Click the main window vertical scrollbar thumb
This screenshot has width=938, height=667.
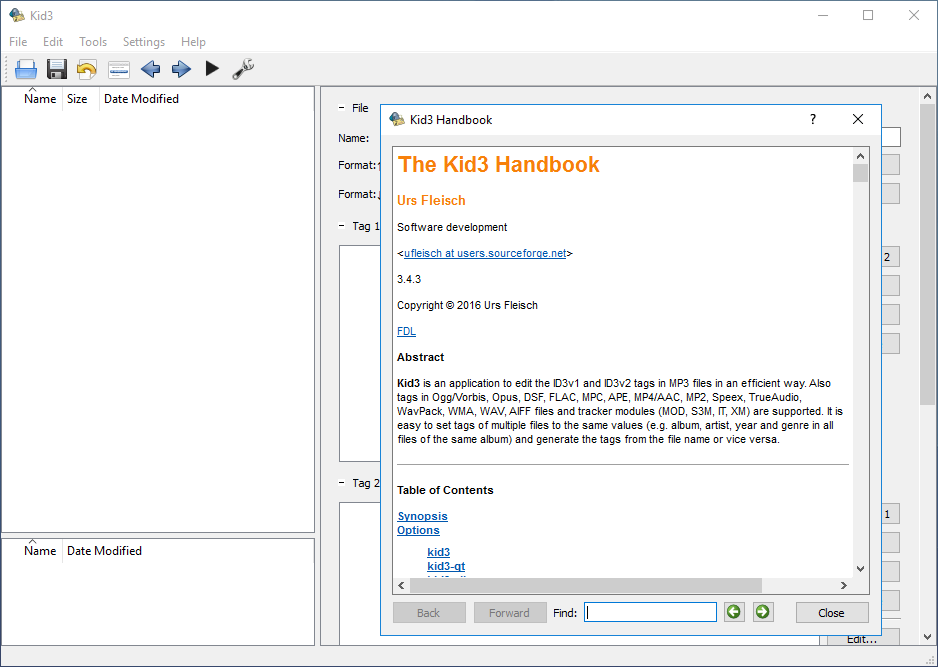point(927,254)
